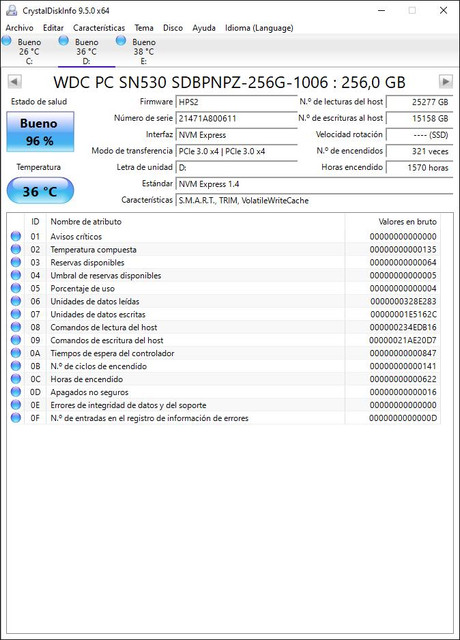This screenshot has width=460, height=640.
Task: Click status orb for attribute 07 Unidades escritas
Action: (x=16, y=314)
